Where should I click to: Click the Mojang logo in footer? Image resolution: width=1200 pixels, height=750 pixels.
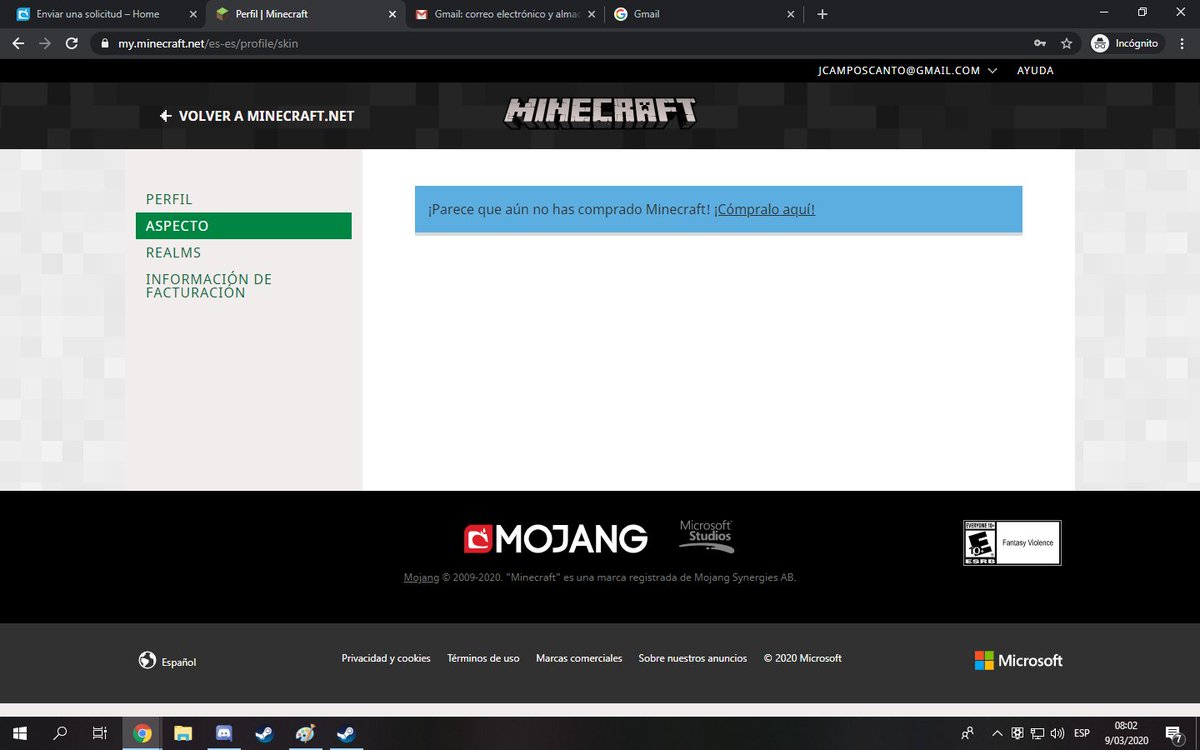556,539
